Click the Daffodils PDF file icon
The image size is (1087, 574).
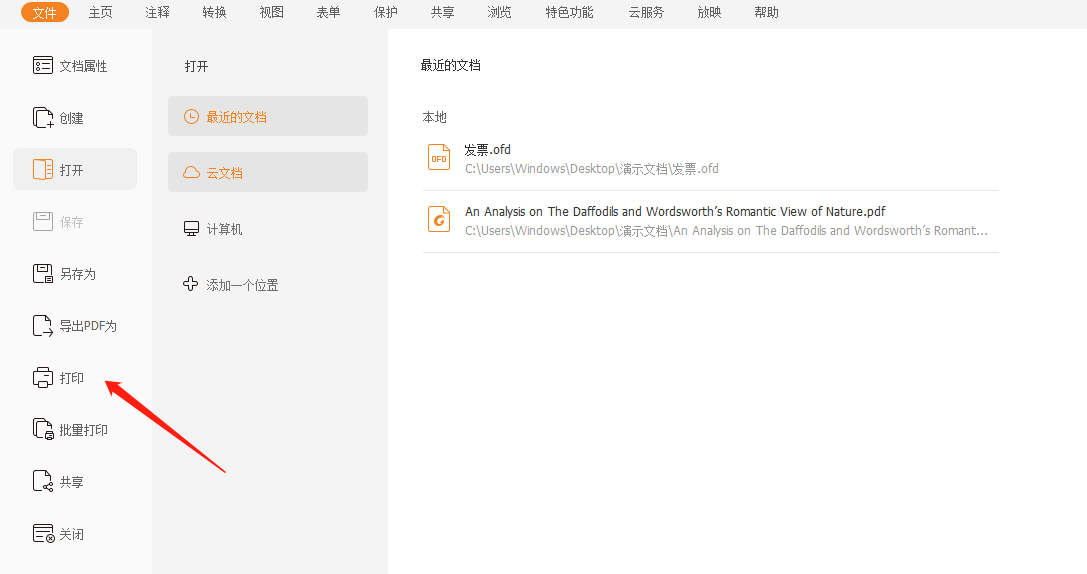point(439,220)
